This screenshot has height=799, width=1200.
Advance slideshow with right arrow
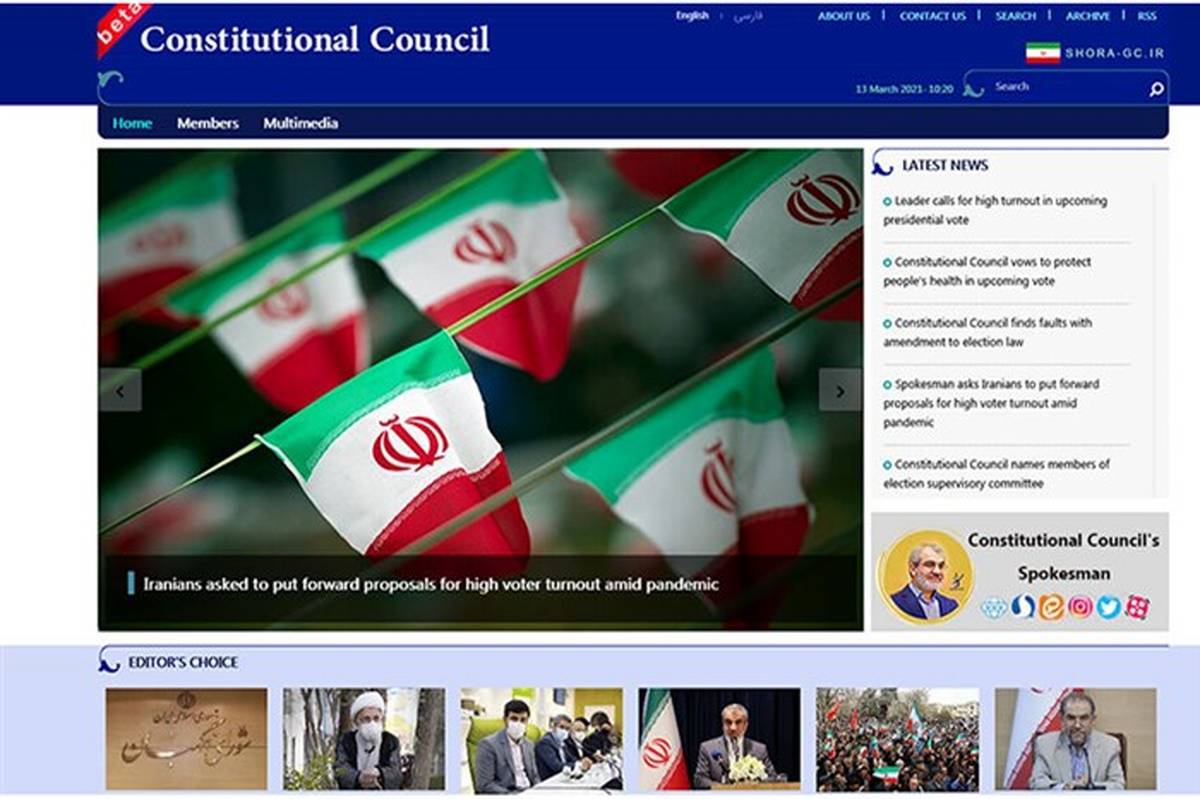tap(839, 391)
